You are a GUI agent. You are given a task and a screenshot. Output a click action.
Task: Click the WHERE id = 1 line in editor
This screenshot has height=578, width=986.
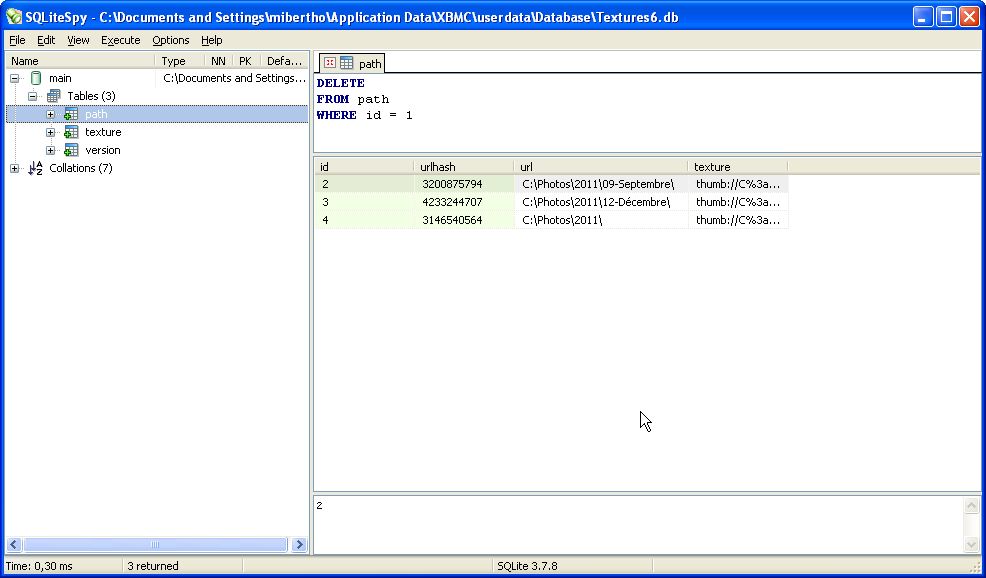click(365, 116)
